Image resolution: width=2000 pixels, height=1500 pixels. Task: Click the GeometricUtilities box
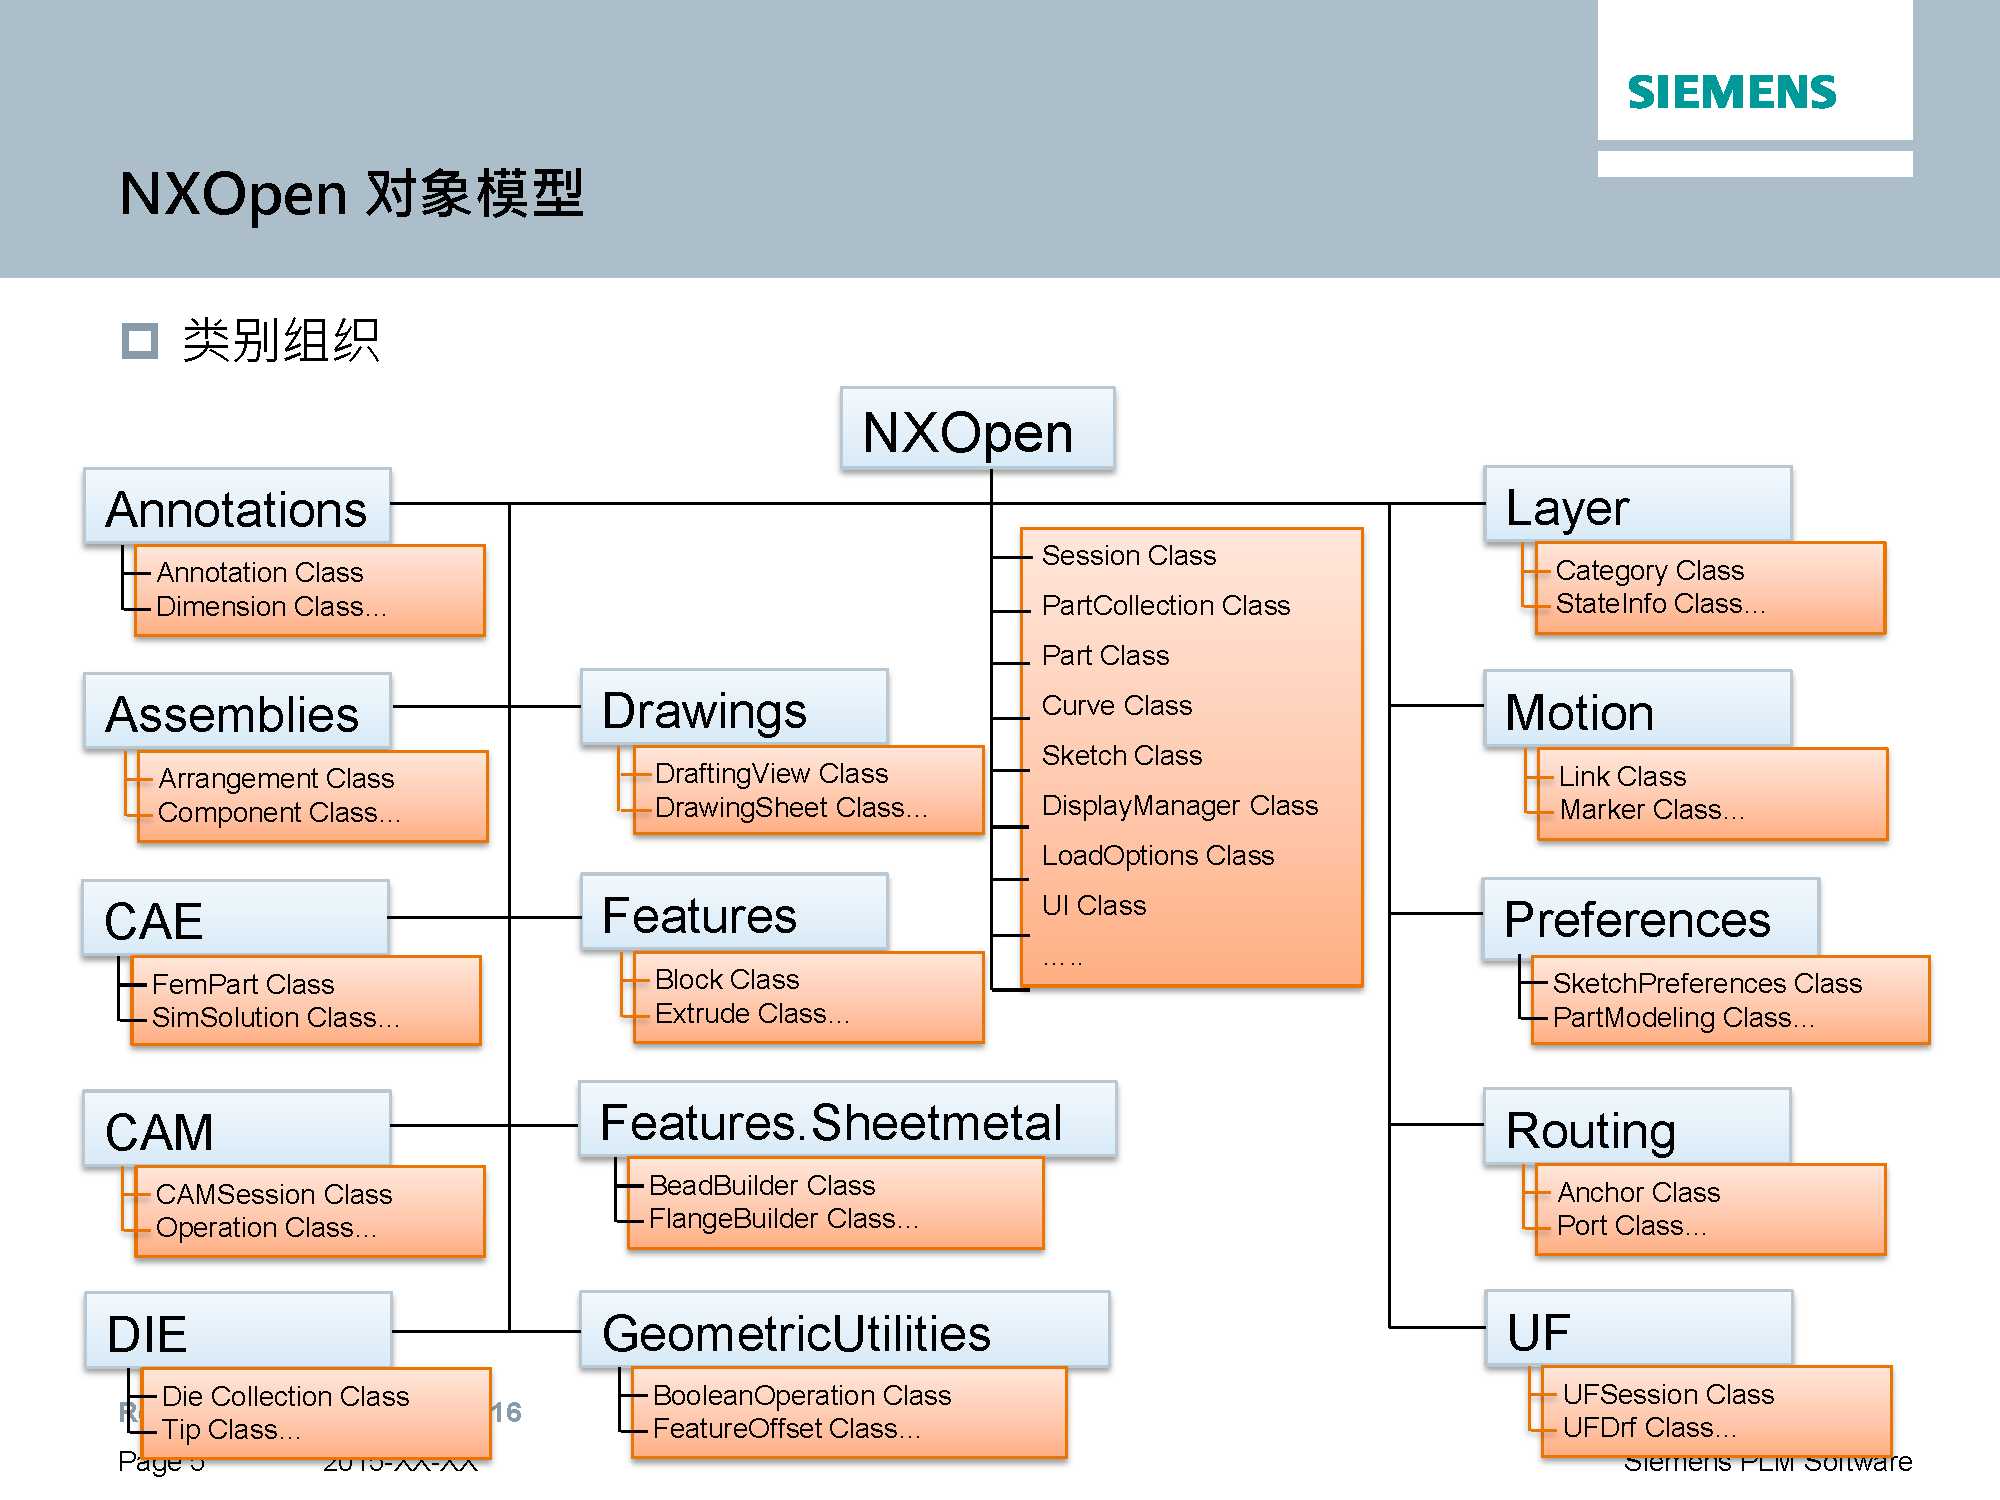[844, 1330]
